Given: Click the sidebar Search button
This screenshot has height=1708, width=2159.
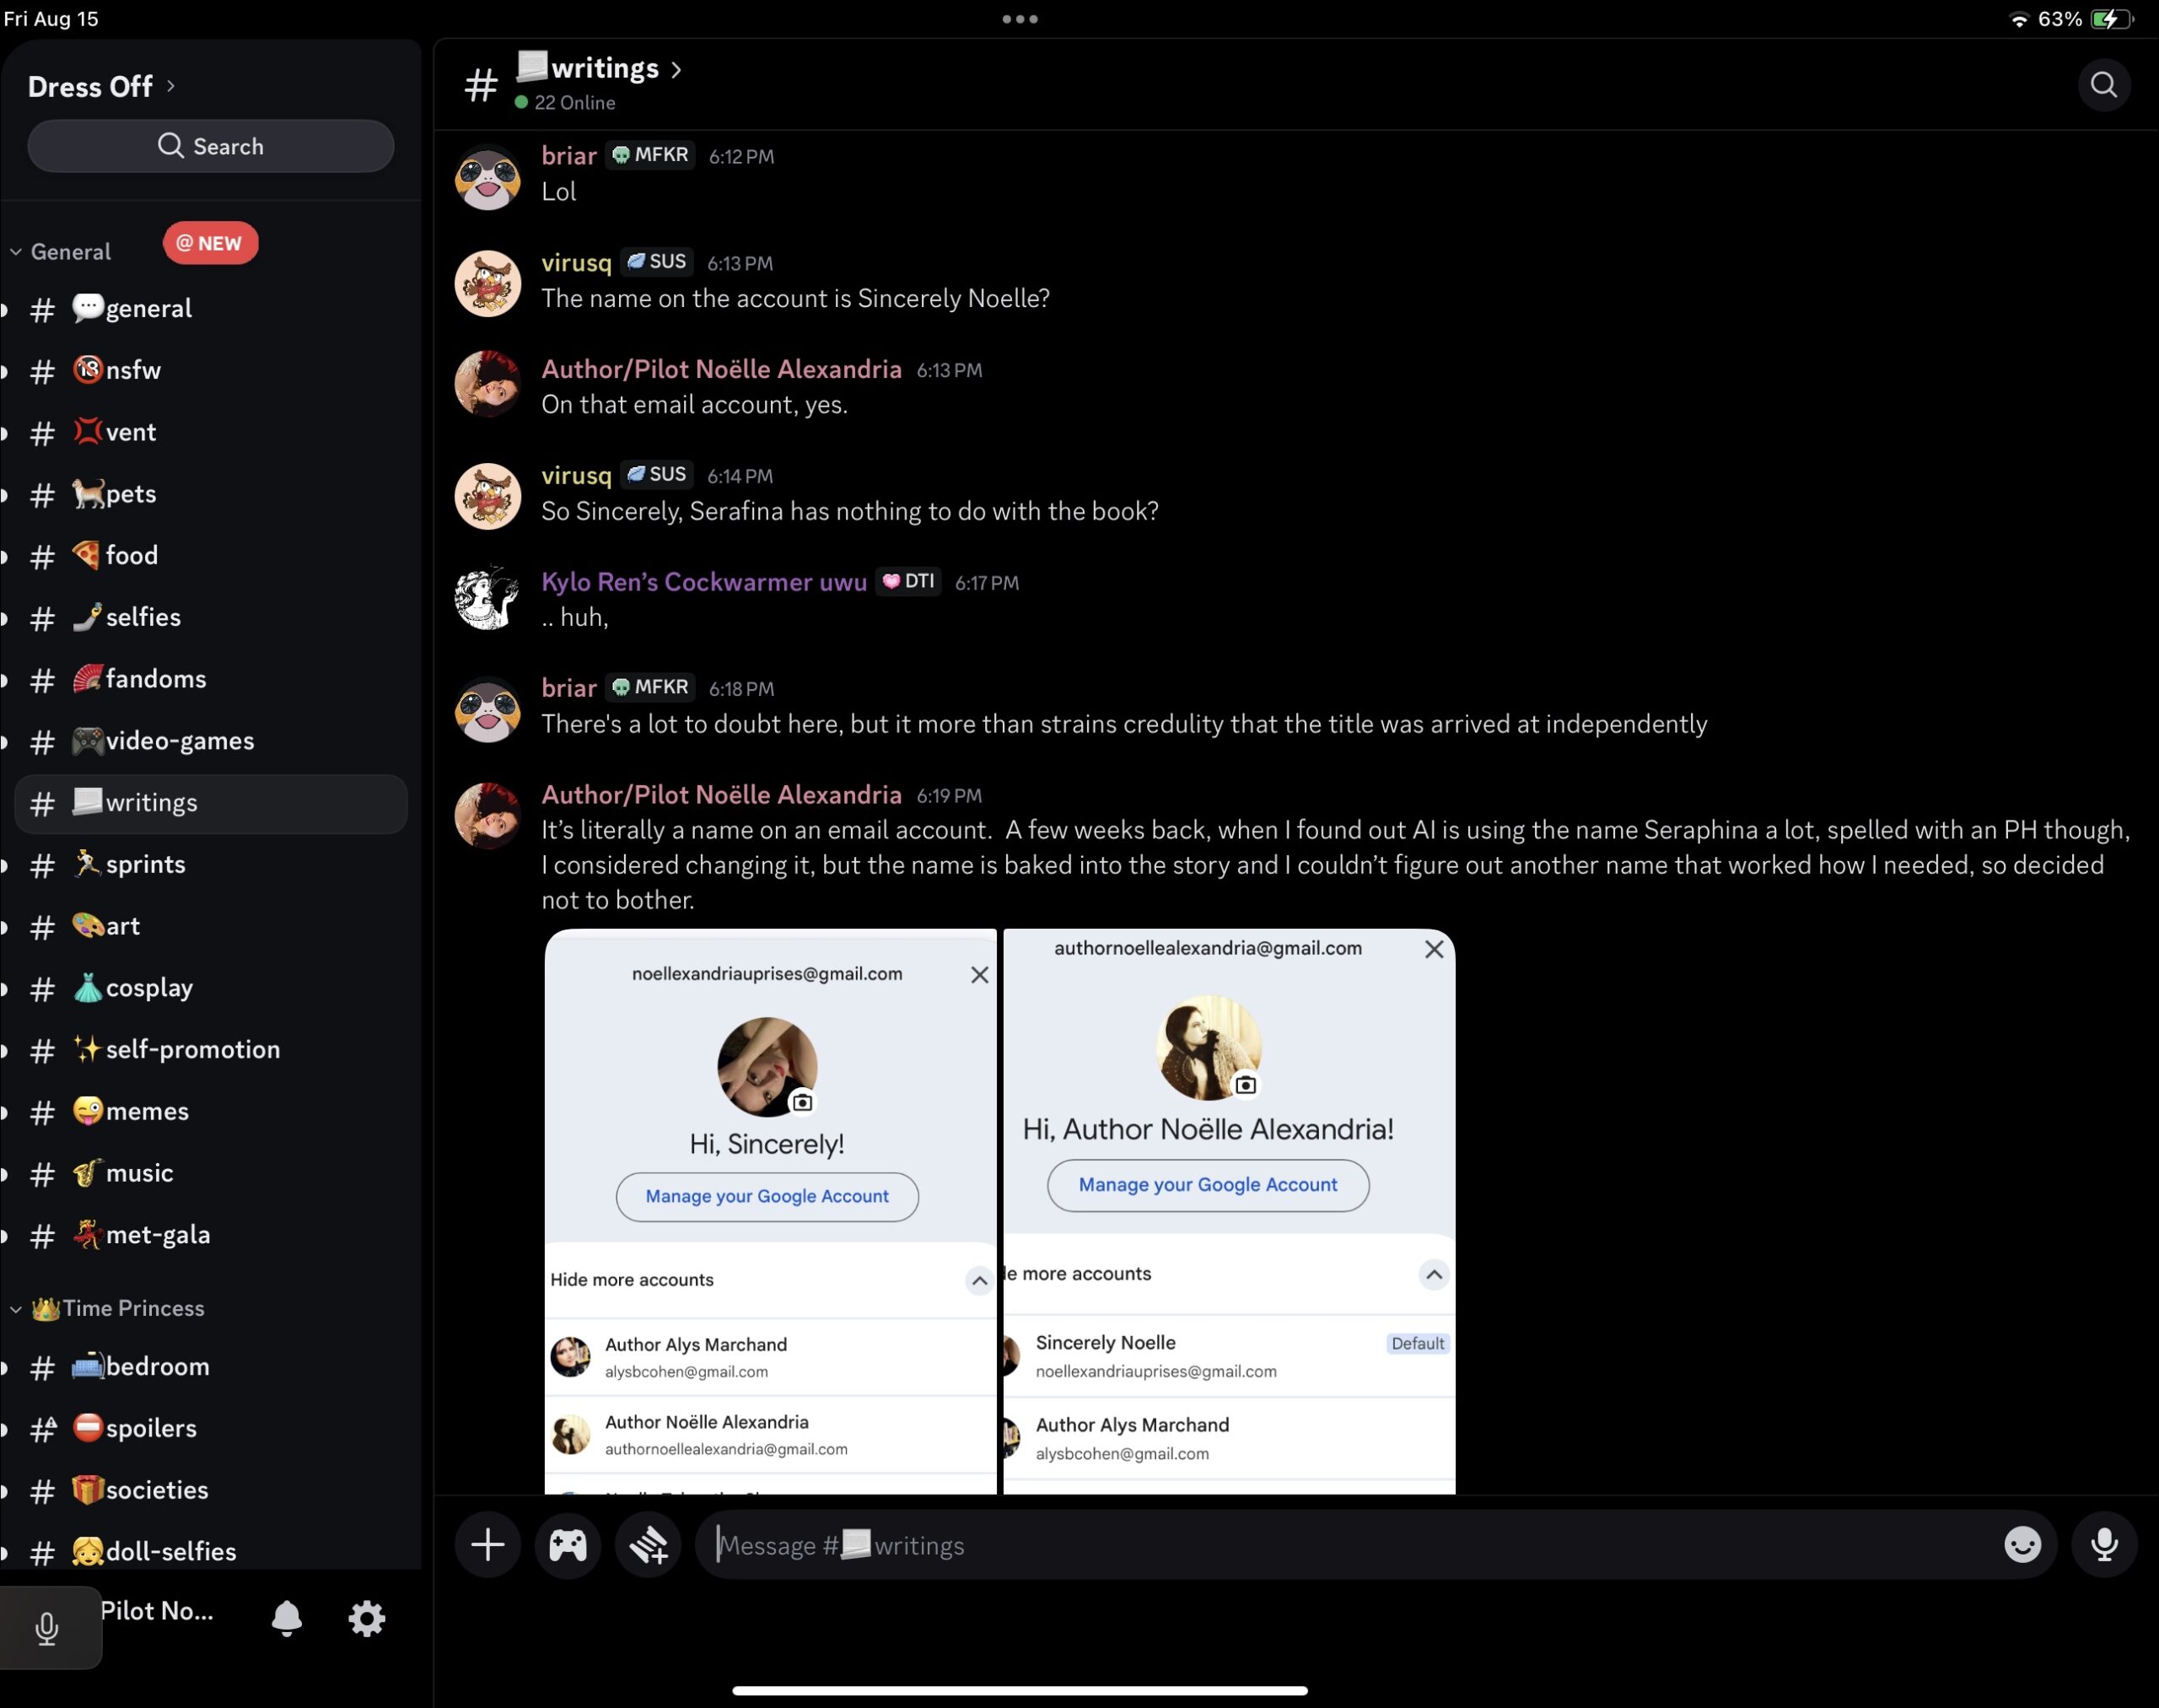Looking at the screenshot, I should coord(210,146).
